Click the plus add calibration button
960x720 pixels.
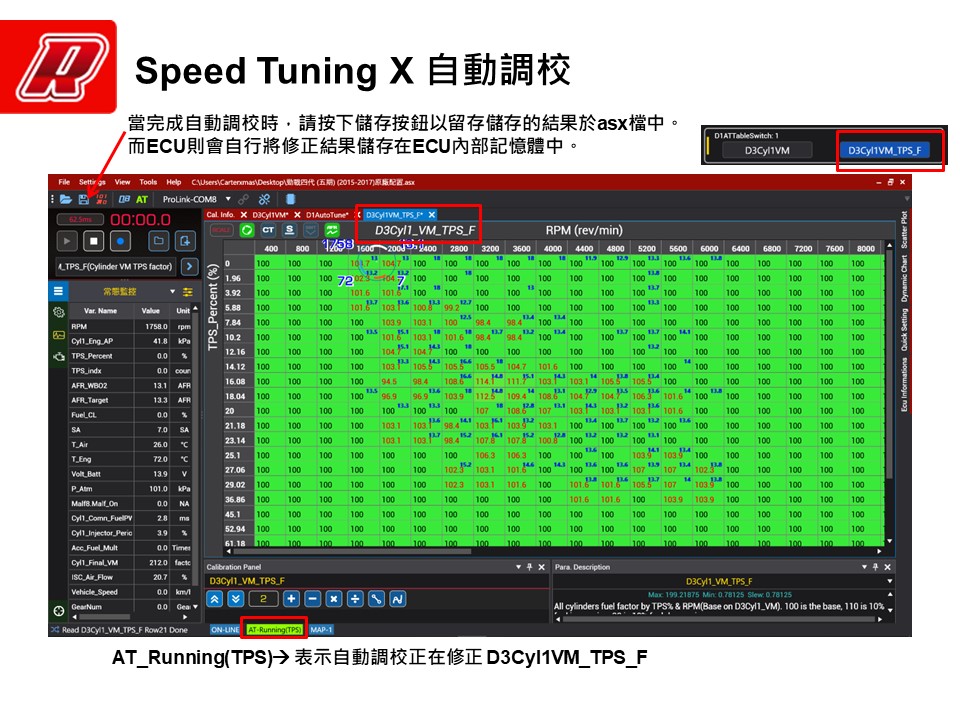pos(291,599)
